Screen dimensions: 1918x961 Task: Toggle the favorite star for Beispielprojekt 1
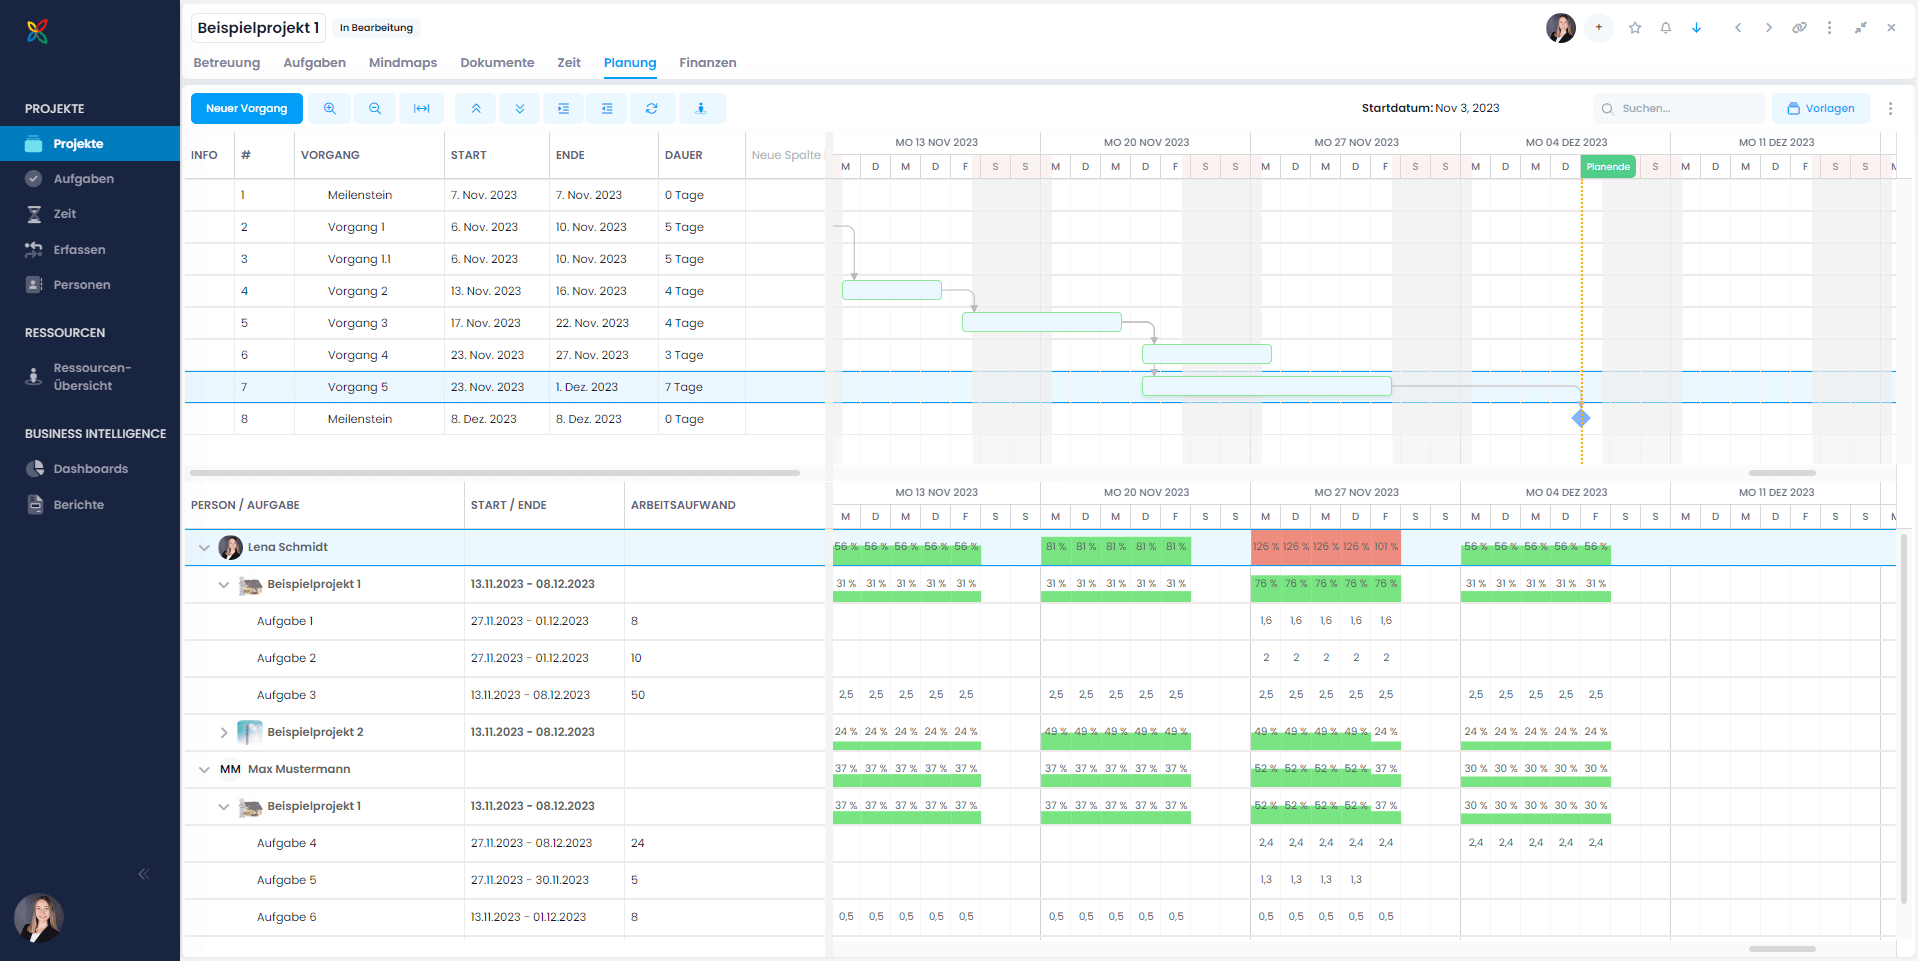[x=1635, y=27]
